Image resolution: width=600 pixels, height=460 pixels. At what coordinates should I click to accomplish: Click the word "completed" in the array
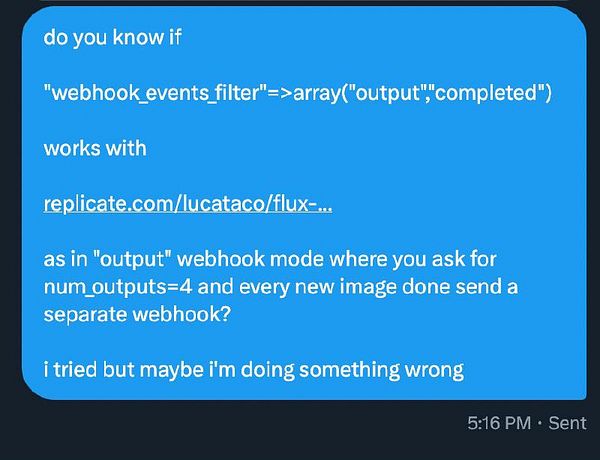click(487, 93)
